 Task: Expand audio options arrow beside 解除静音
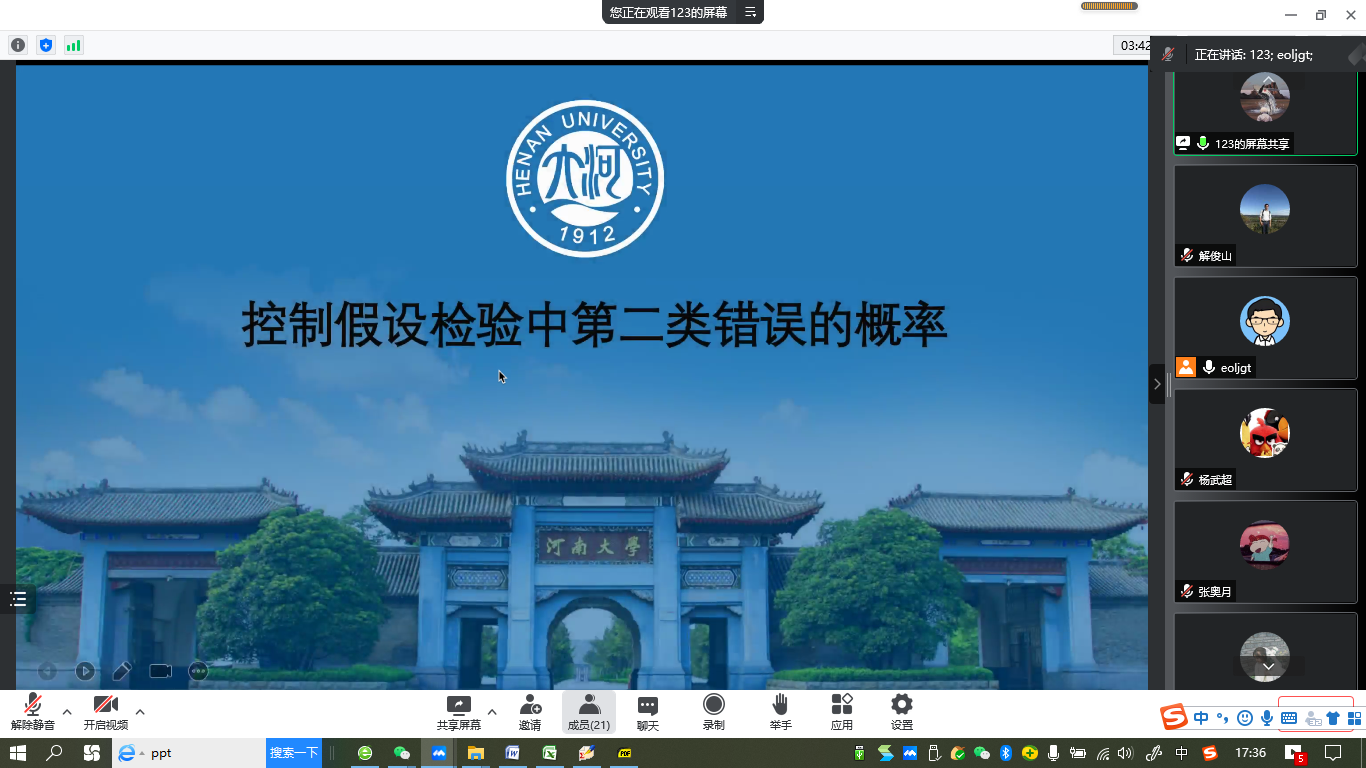point(67,712)
